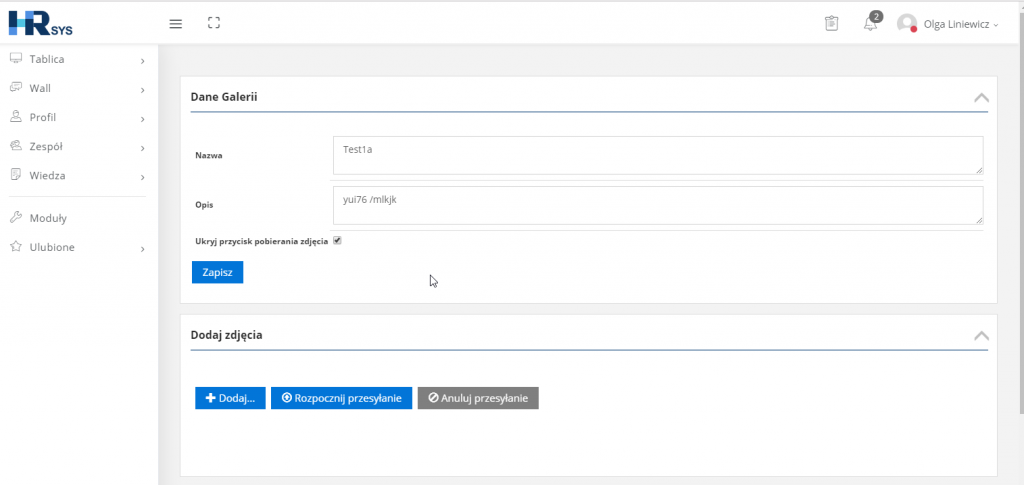Image resolution: width=1024 pixels, height=485 pixels.
Task: Open the clipboard tasks icon
Action: 831,23
